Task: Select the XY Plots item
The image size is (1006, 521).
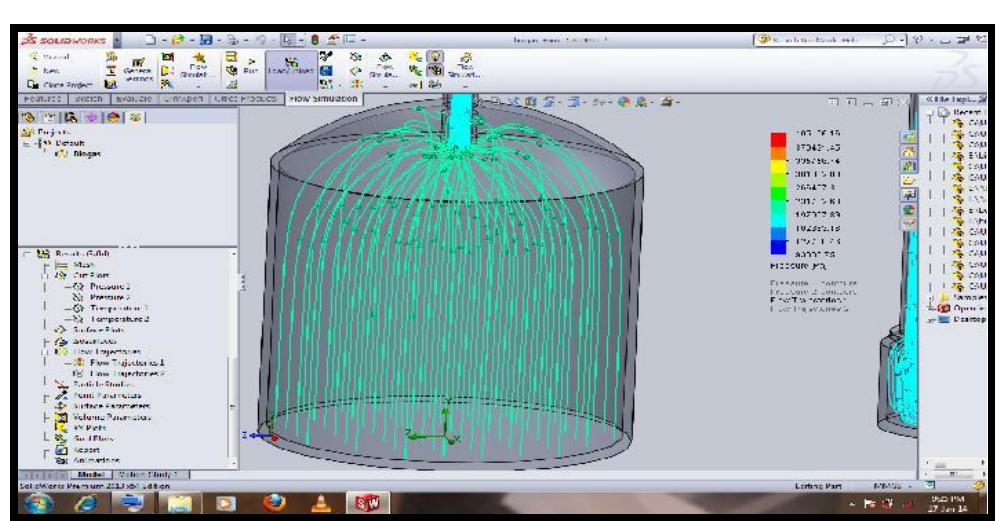Action: tap(79, 427)
